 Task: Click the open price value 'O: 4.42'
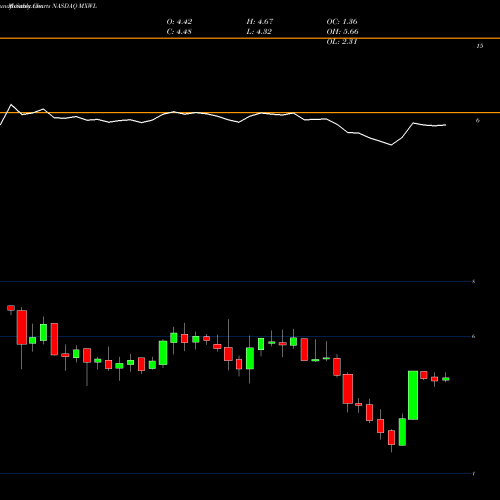tap(179, 22)
